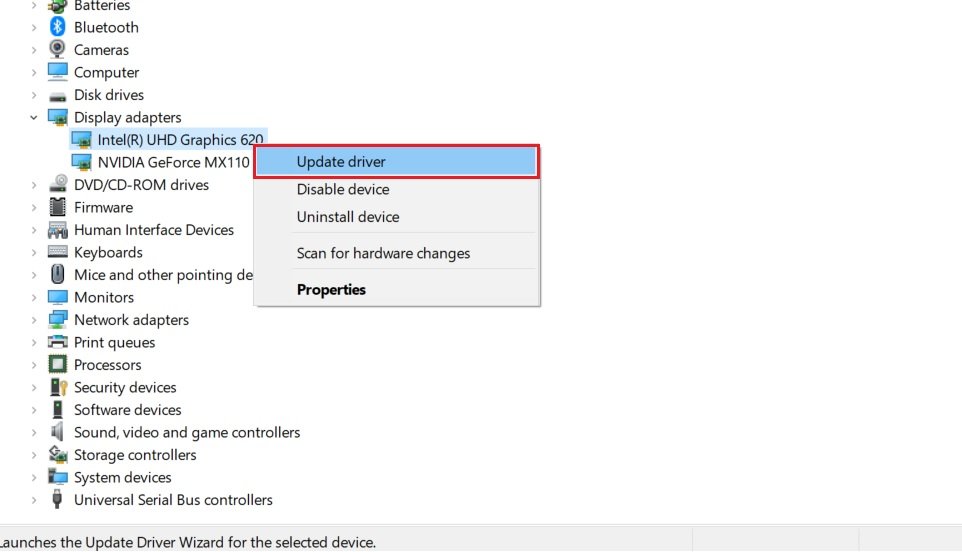Click the Firmware chip icon
Image resolution: width=962 pixels, height=552 pixels.
point(58,207)
